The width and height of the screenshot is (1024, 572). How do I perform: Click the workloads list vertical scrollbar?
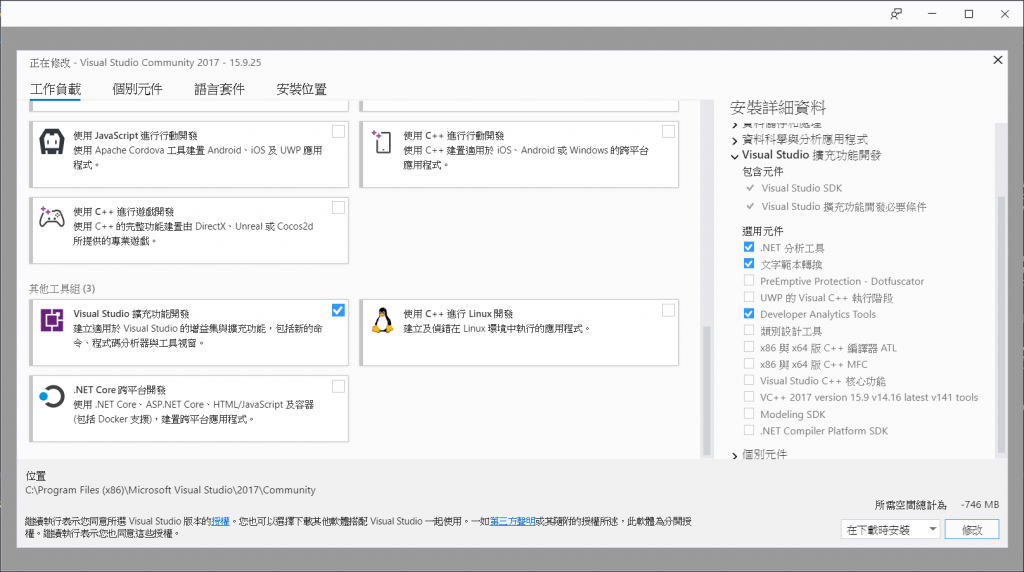click(x=706, y=390)
